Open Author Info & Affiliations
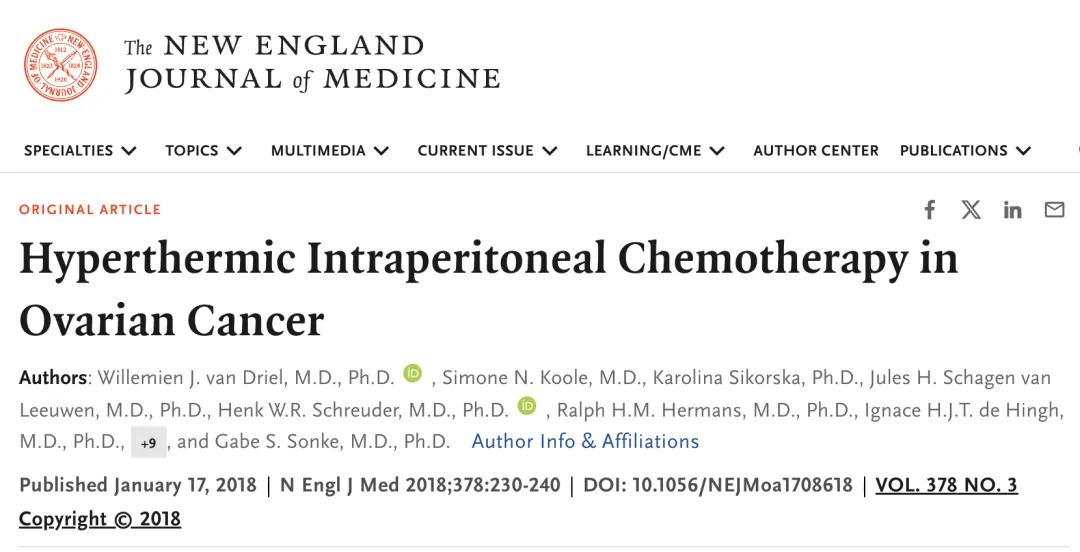 pos(585,441)
